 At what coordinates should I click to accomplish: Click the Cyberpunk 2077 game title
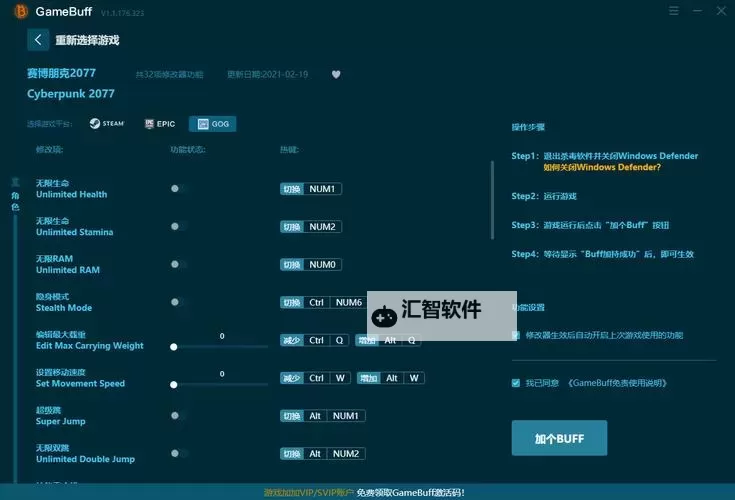pos(71,94)
